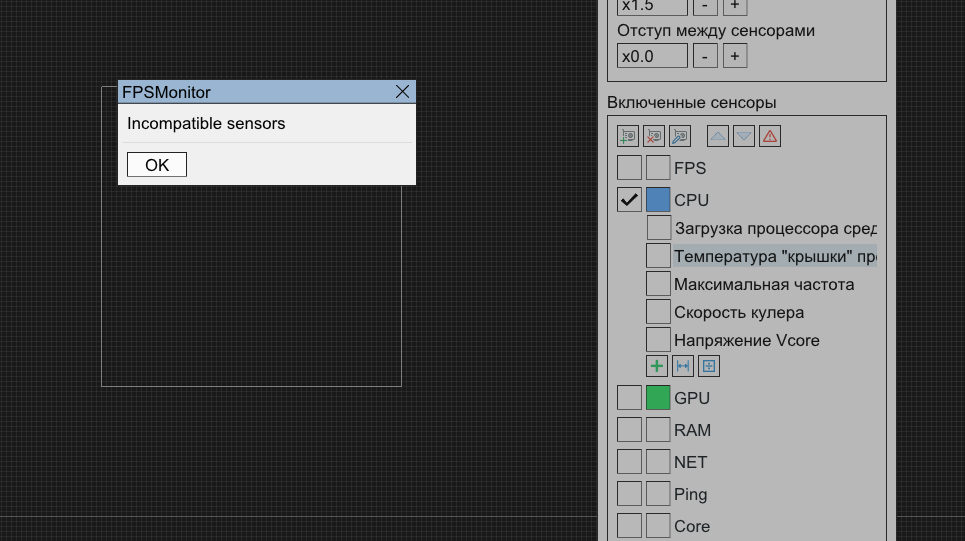This screenshot has height=541, width=965.
Task: Click the swatch beside Напряжение Vcore
Action: click(658, 340)
